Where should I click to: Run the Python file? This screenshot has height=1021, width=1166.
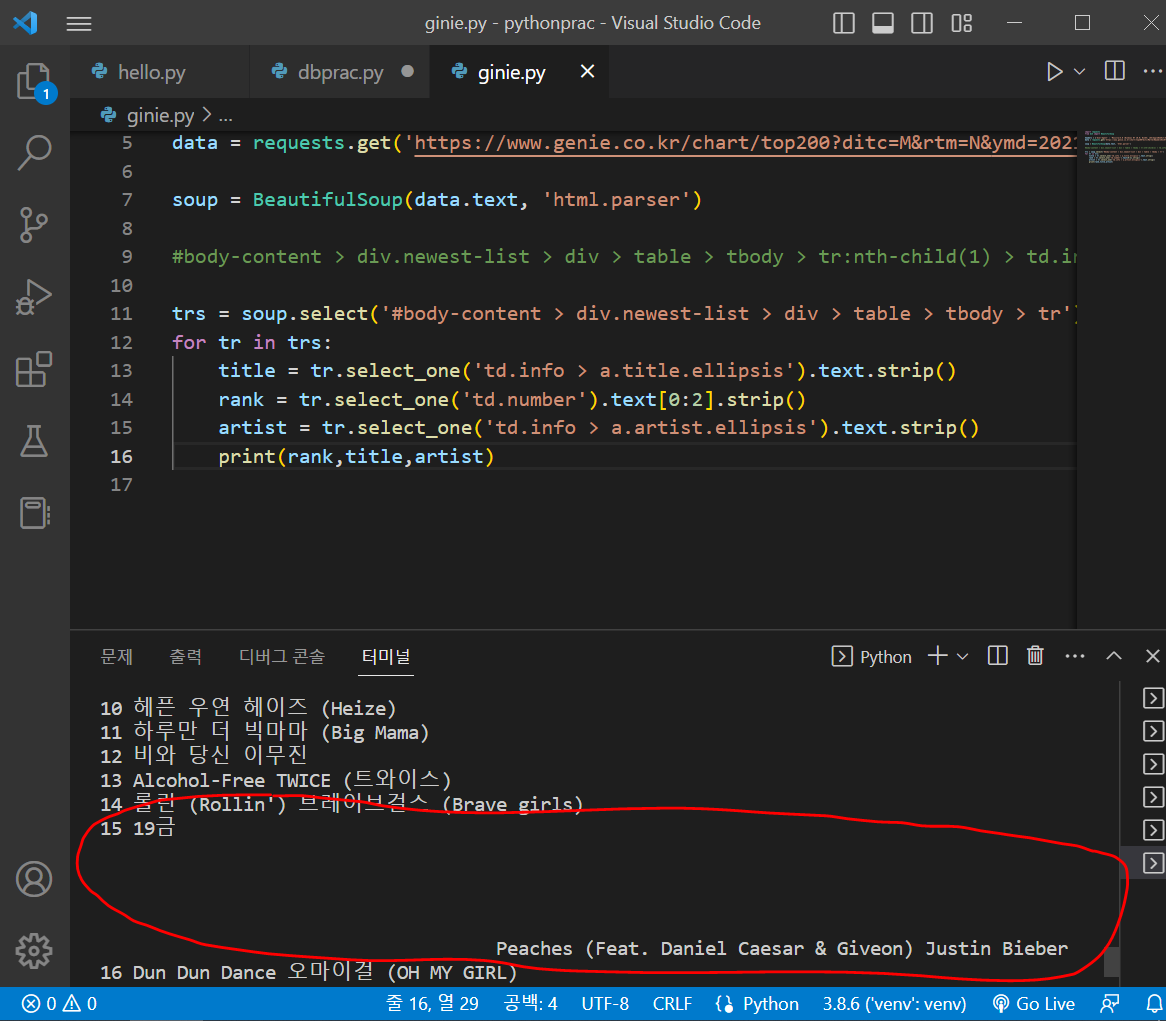point(1054,71)
